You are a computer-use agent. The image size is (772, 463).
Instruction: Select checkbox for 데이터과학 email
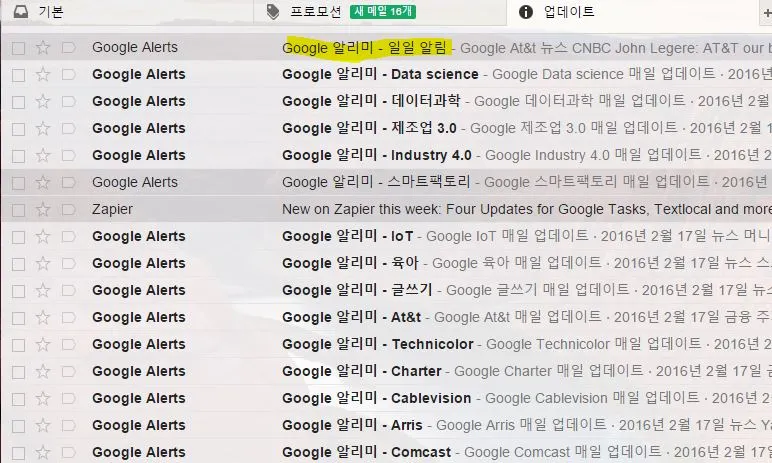[x=19, y=102]
